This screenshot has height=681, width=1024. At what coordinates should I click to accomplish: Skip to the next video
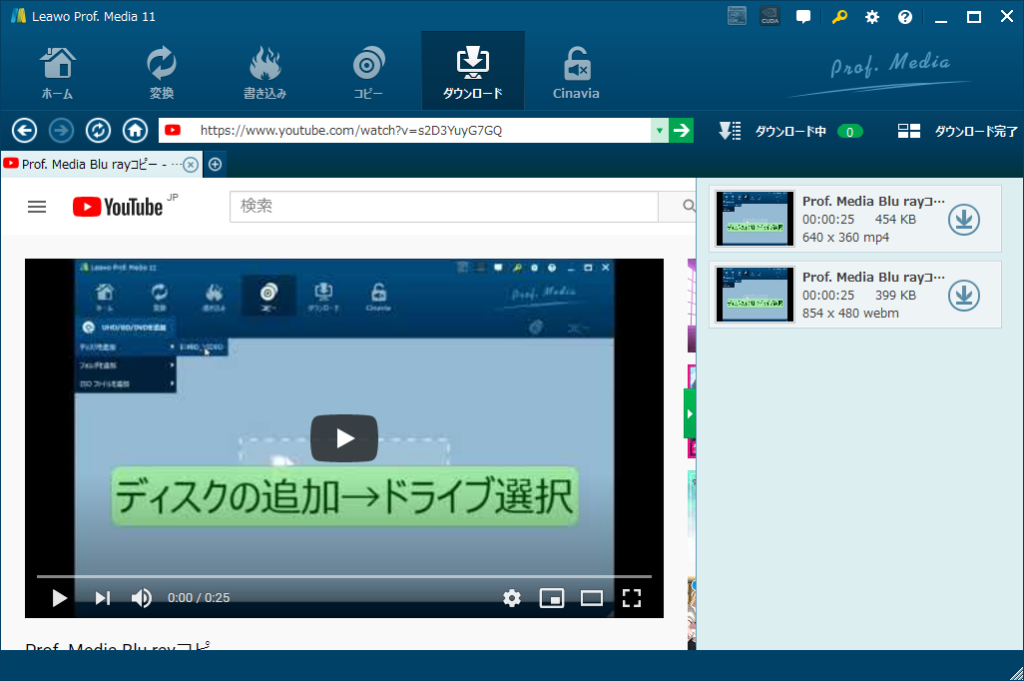103,598
